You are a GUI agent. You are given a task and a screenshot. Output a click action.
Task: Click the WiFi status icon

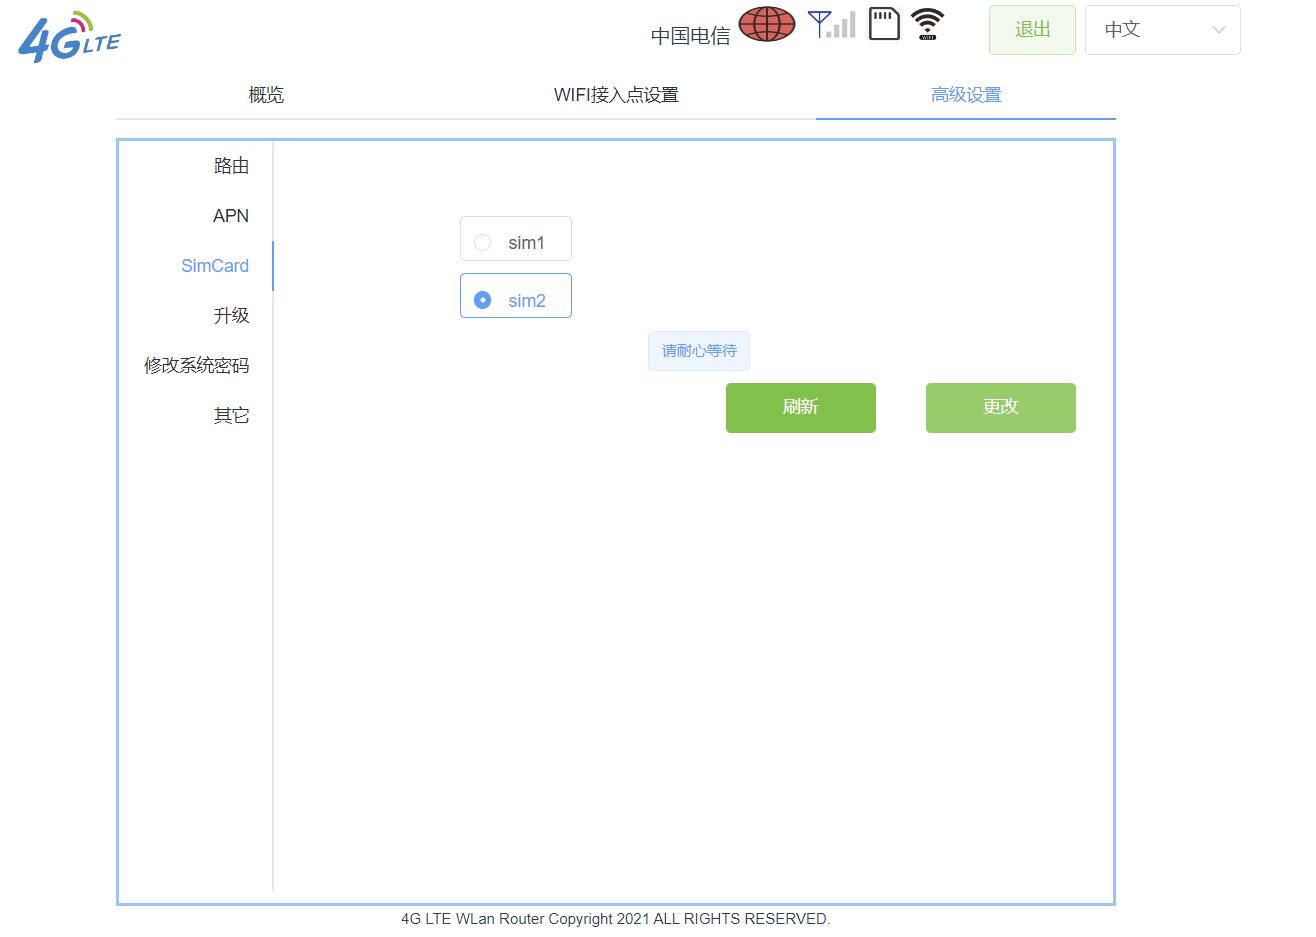(928, 24)
